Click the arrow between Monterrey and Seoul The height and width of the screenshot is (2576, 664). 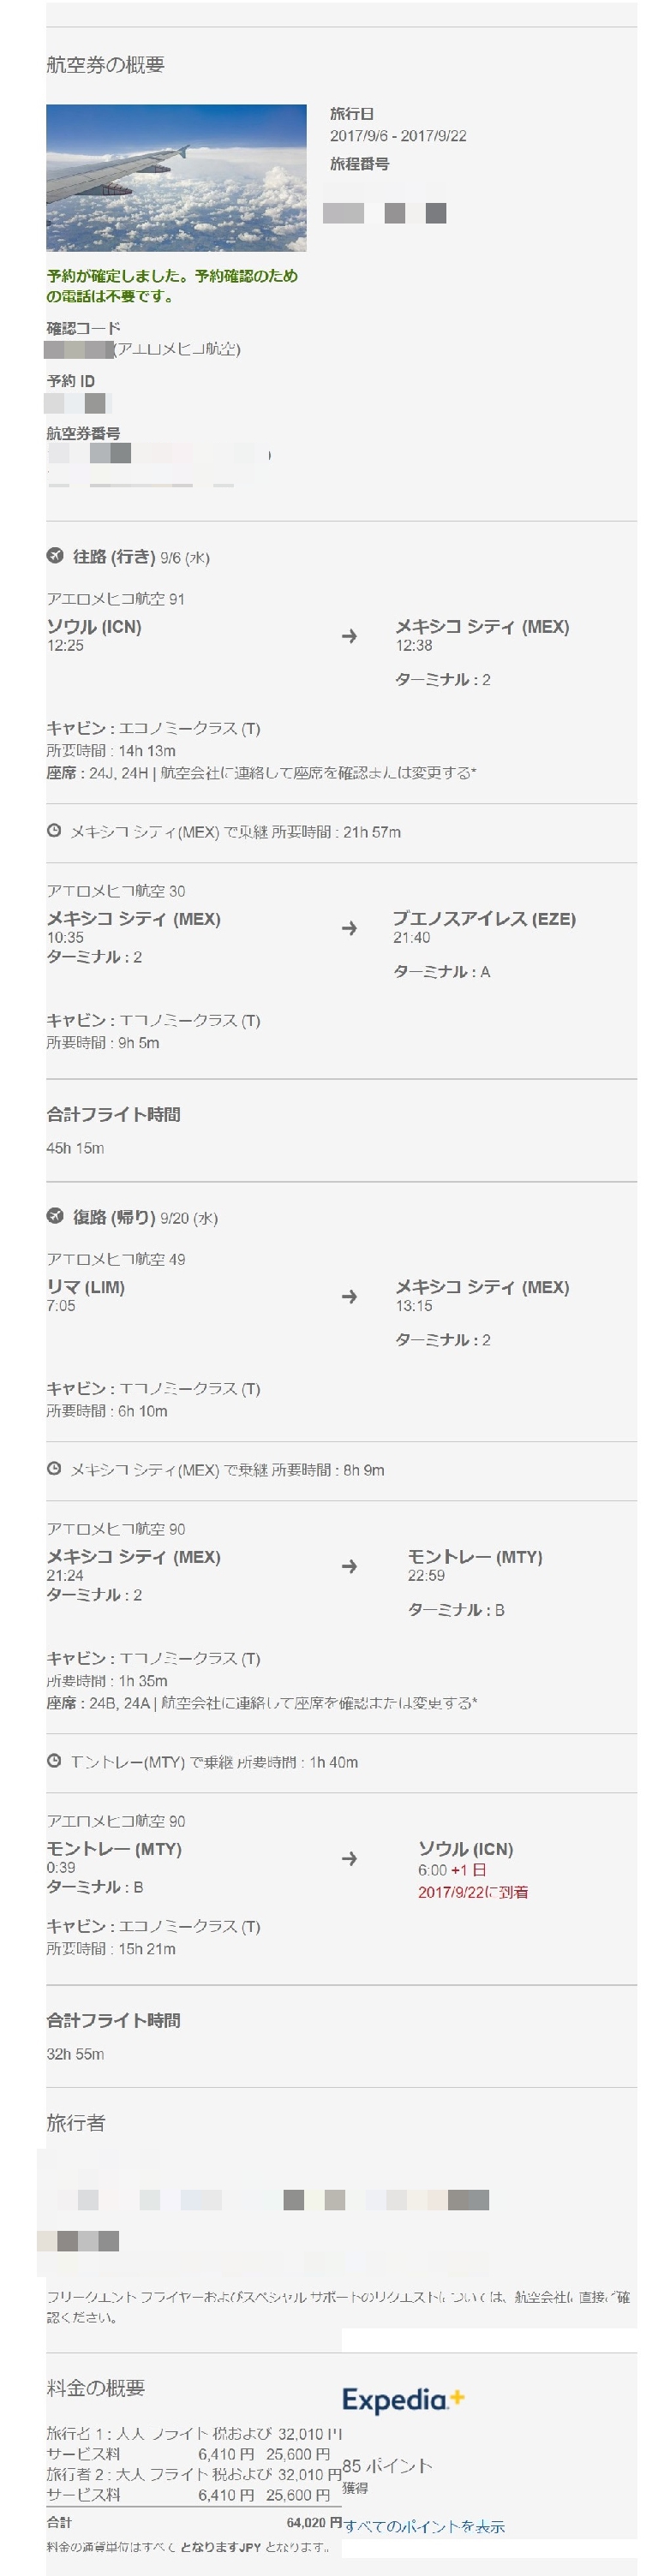click(349, 1858)
